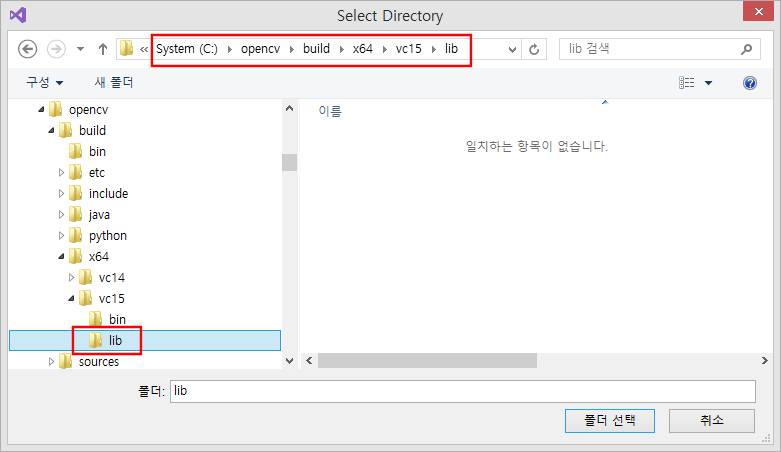Expand the sources folder node
Viewport: 781px width, 452px height.
pos(51,362)
